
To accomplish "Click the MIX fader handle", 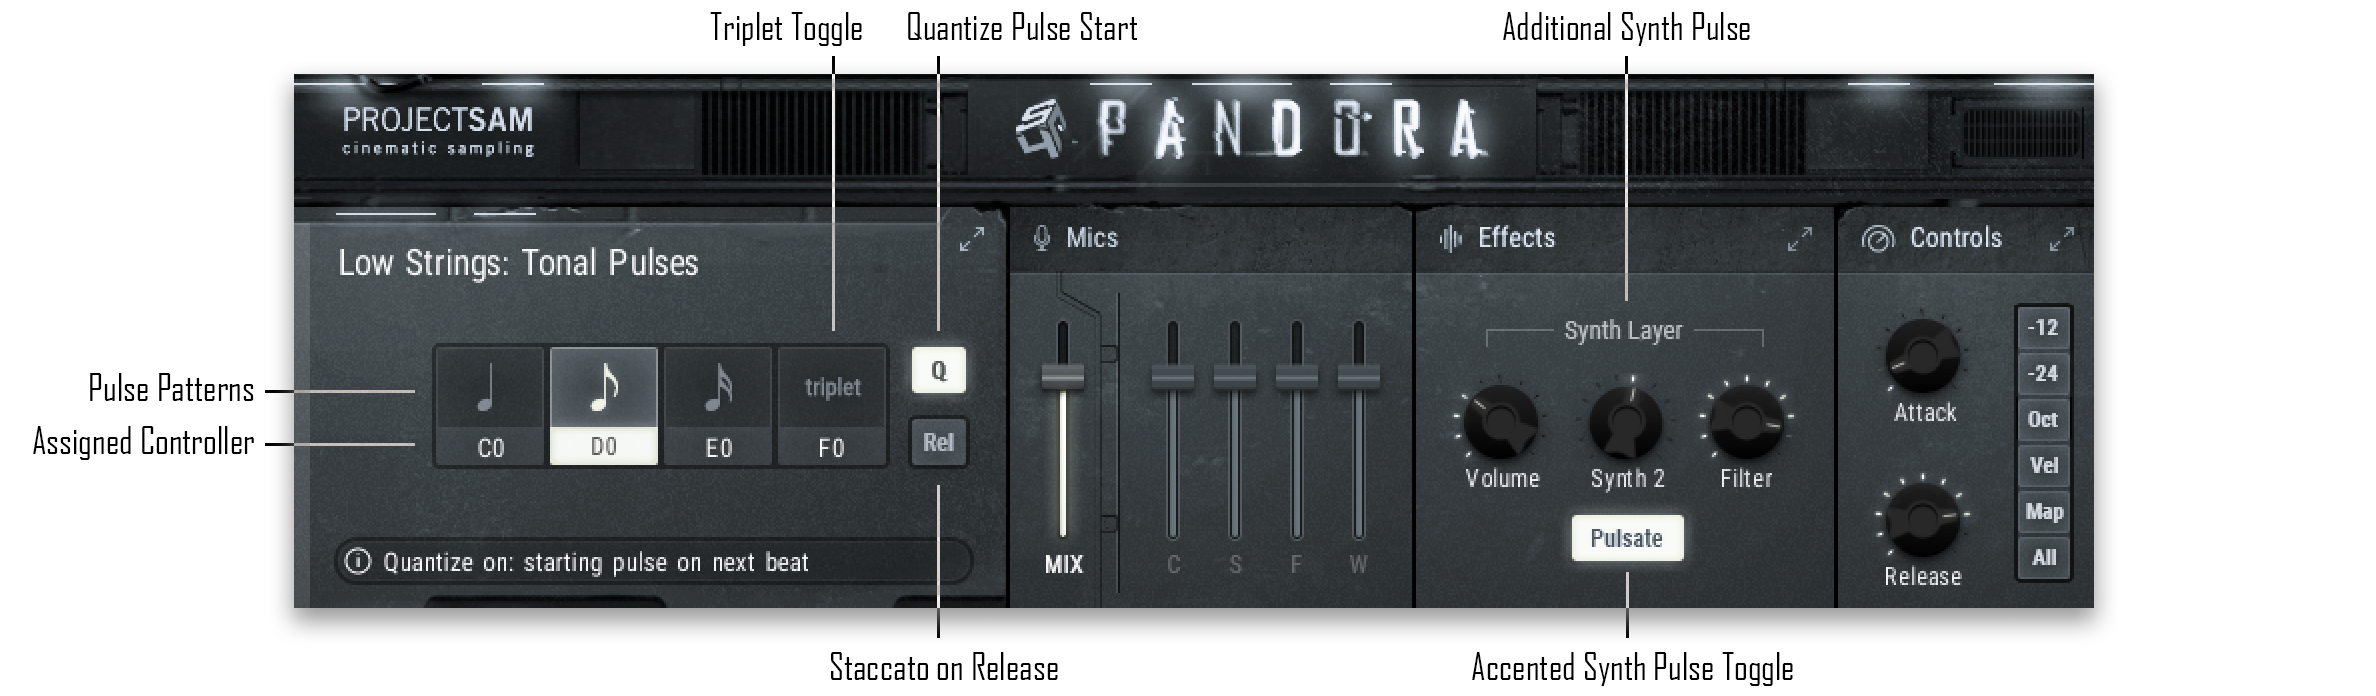I will click(1063, 376).
